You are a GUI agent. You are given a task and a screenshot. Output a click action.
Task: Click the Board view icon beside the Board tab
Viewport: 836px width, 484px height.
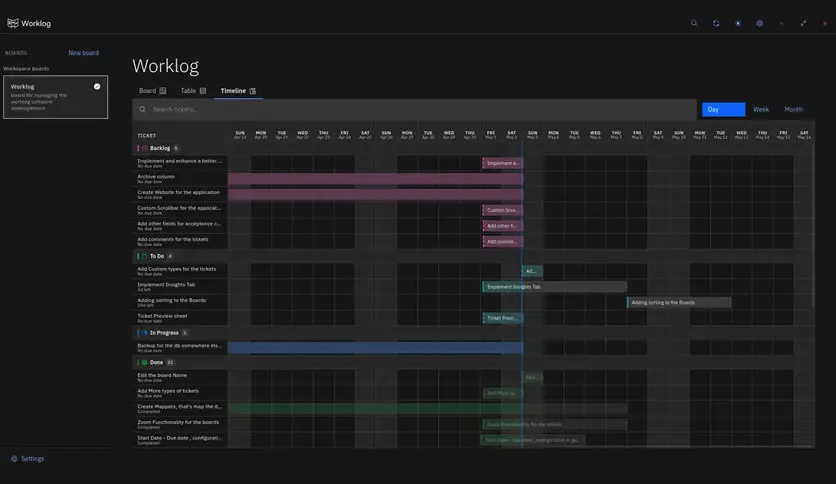[163, 91]
